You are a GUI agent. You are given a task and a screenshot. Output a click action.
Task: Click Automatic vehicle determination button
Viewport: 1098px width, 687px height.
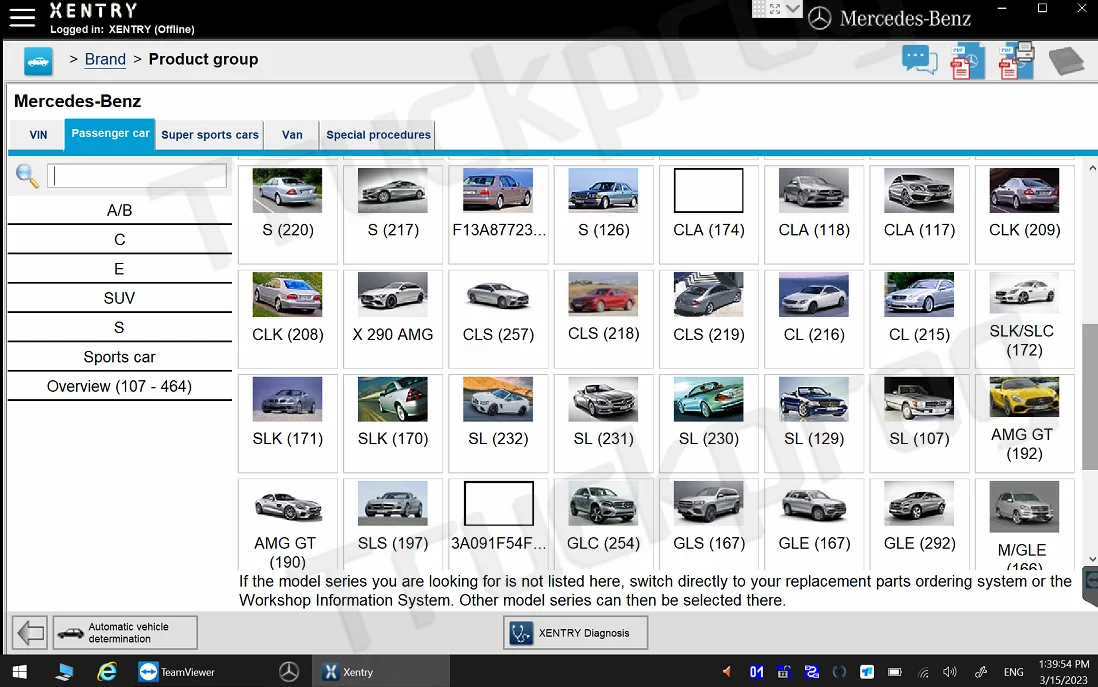point(125,633)
